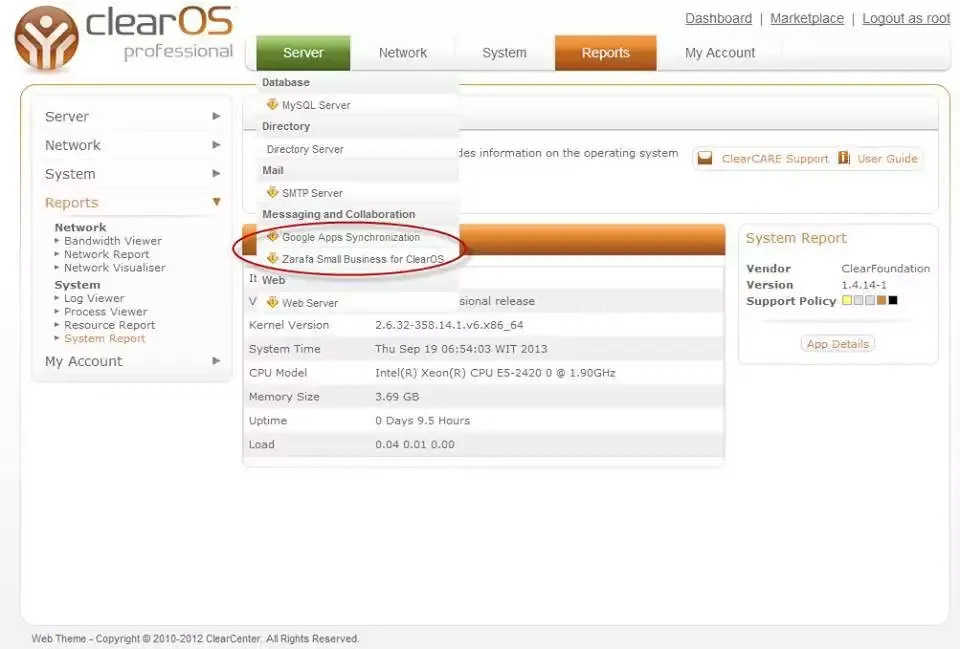Click the SMTP Server menu icon
Viewport: 960px width, 649px height.
click(x=272, y=192)
